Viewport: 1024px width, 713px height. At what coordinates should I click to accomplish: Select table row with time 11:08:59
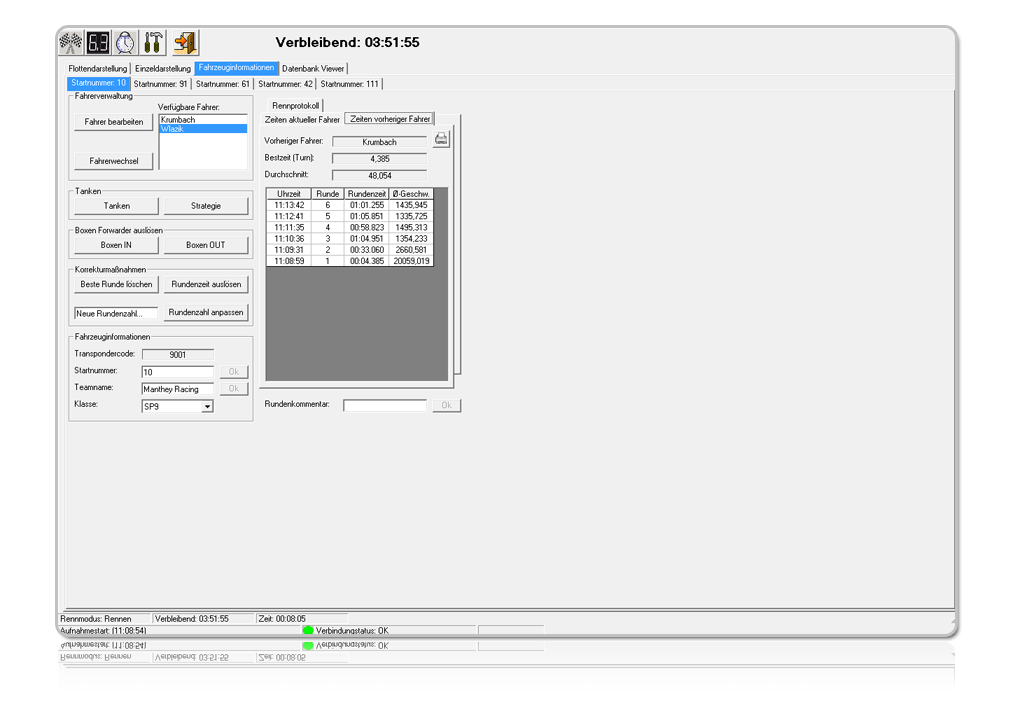tap(350, 261)
